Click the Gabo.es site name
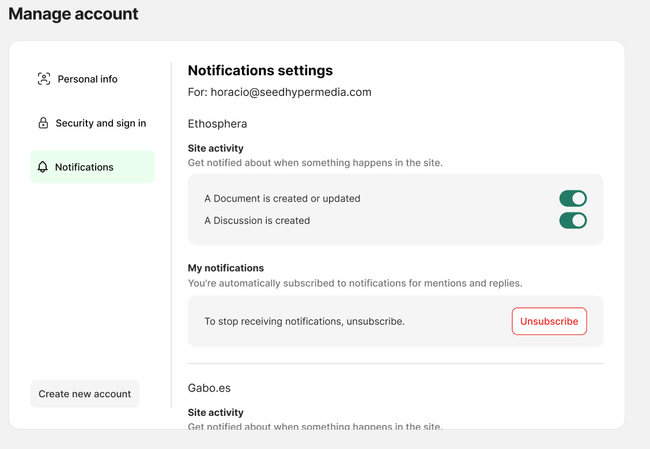Image resolution: width=650 pixels, height=449 pixels. (212, 387)
